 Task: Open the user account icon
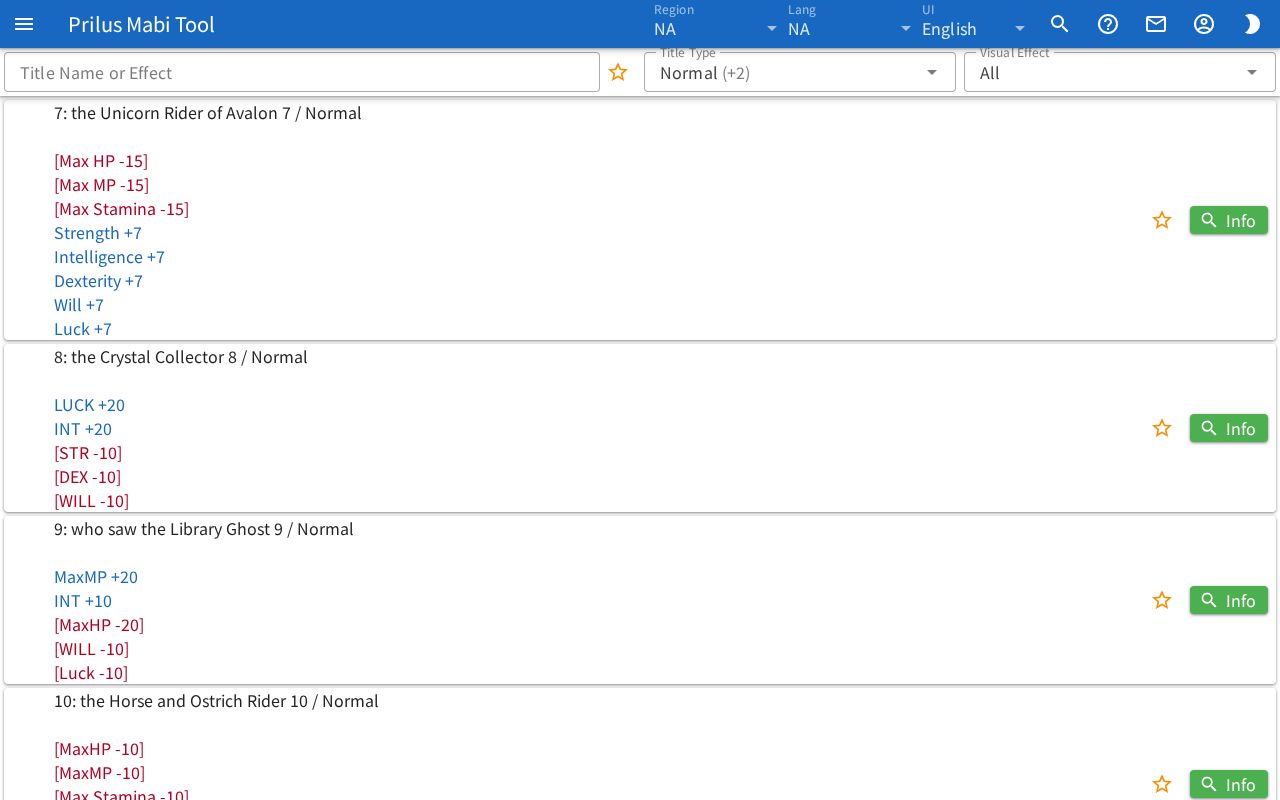click(x=1204, y=24)
